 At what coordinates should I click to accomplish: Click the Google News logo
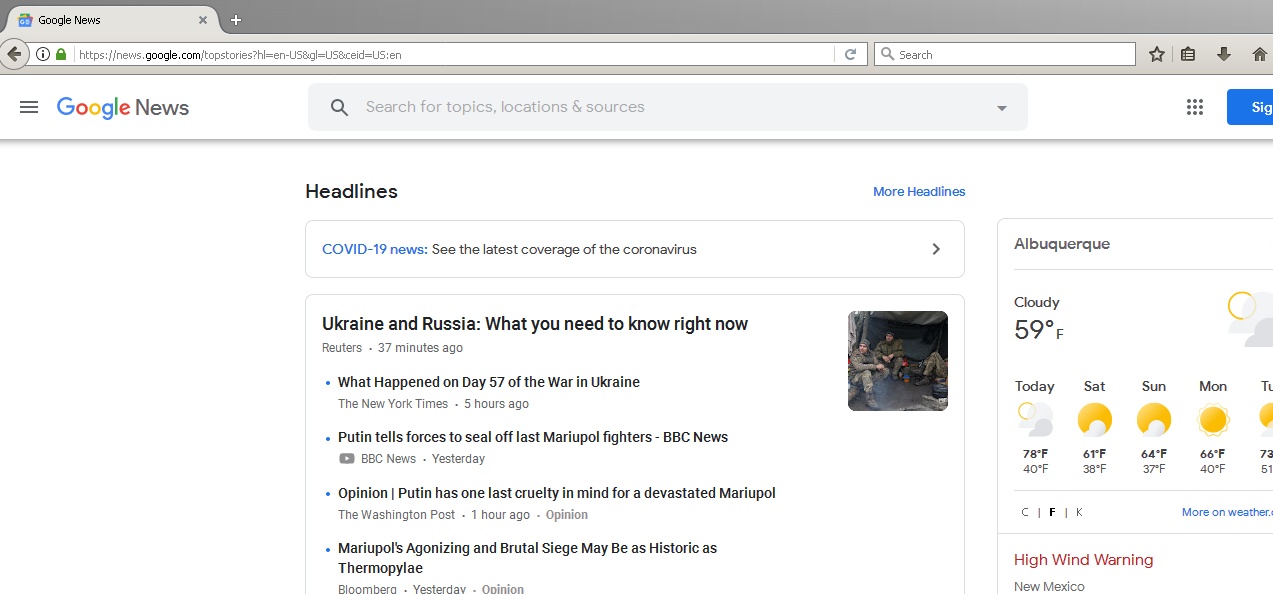click(123, 108)
